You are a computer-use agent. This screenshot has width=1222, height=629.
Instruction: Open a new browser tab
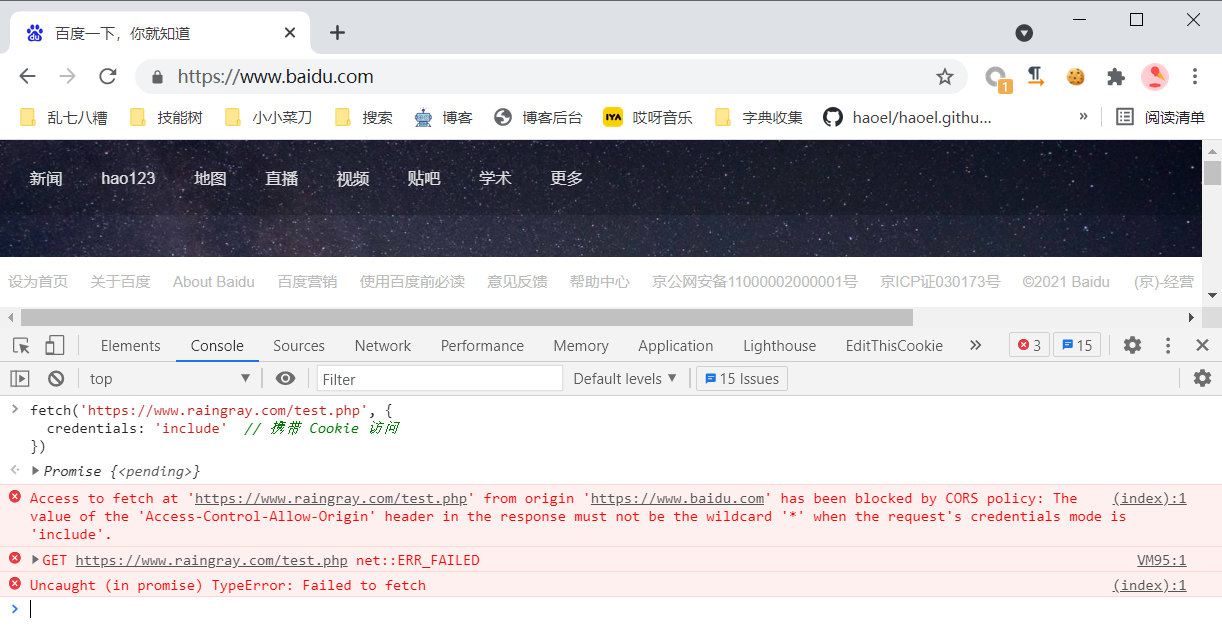tap(337, 33)
